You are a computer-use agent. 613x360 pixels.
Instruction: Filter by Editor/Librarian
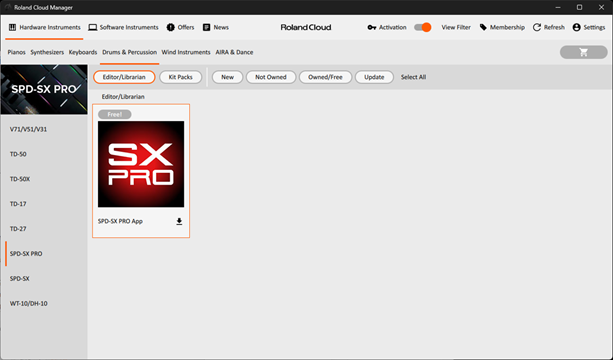pos(124,77)
